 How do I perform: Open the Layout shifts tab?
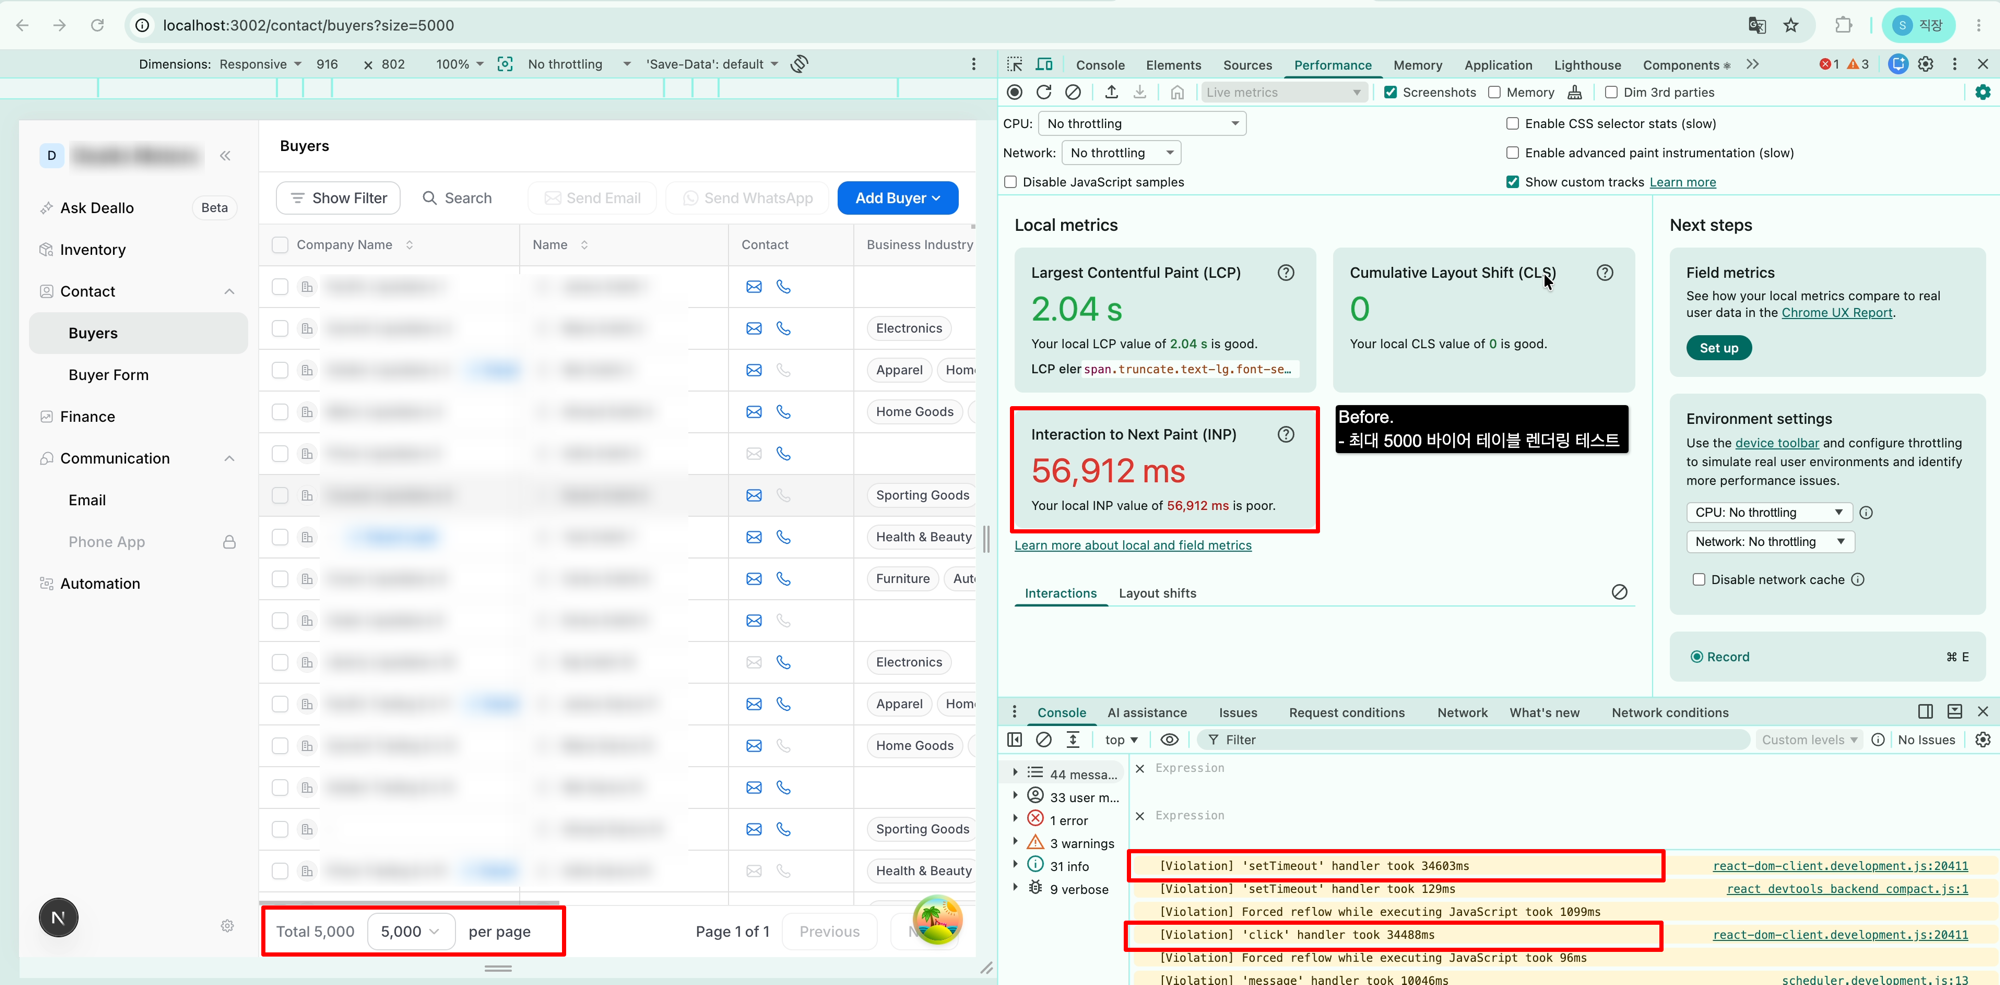tap(1157, 593)
